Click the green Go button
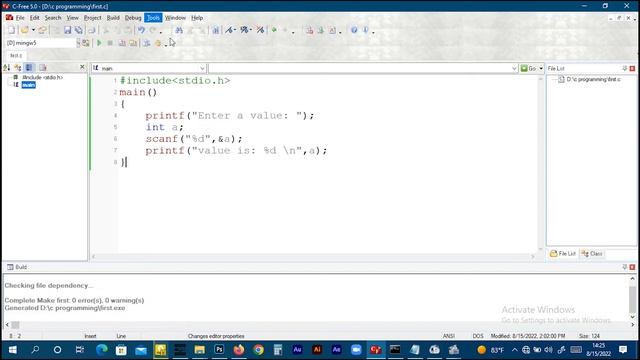Viewport: 640px width, 360px height. point(529,68)
